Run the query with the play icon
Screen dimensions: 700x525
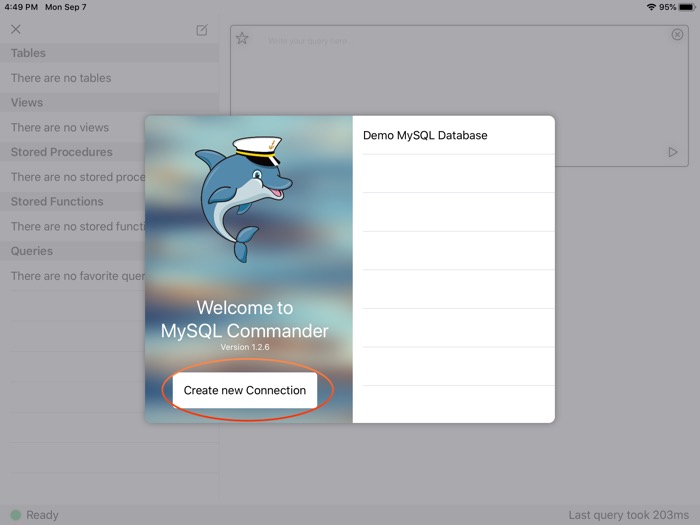pyautogui.click(x=673, y=152)
